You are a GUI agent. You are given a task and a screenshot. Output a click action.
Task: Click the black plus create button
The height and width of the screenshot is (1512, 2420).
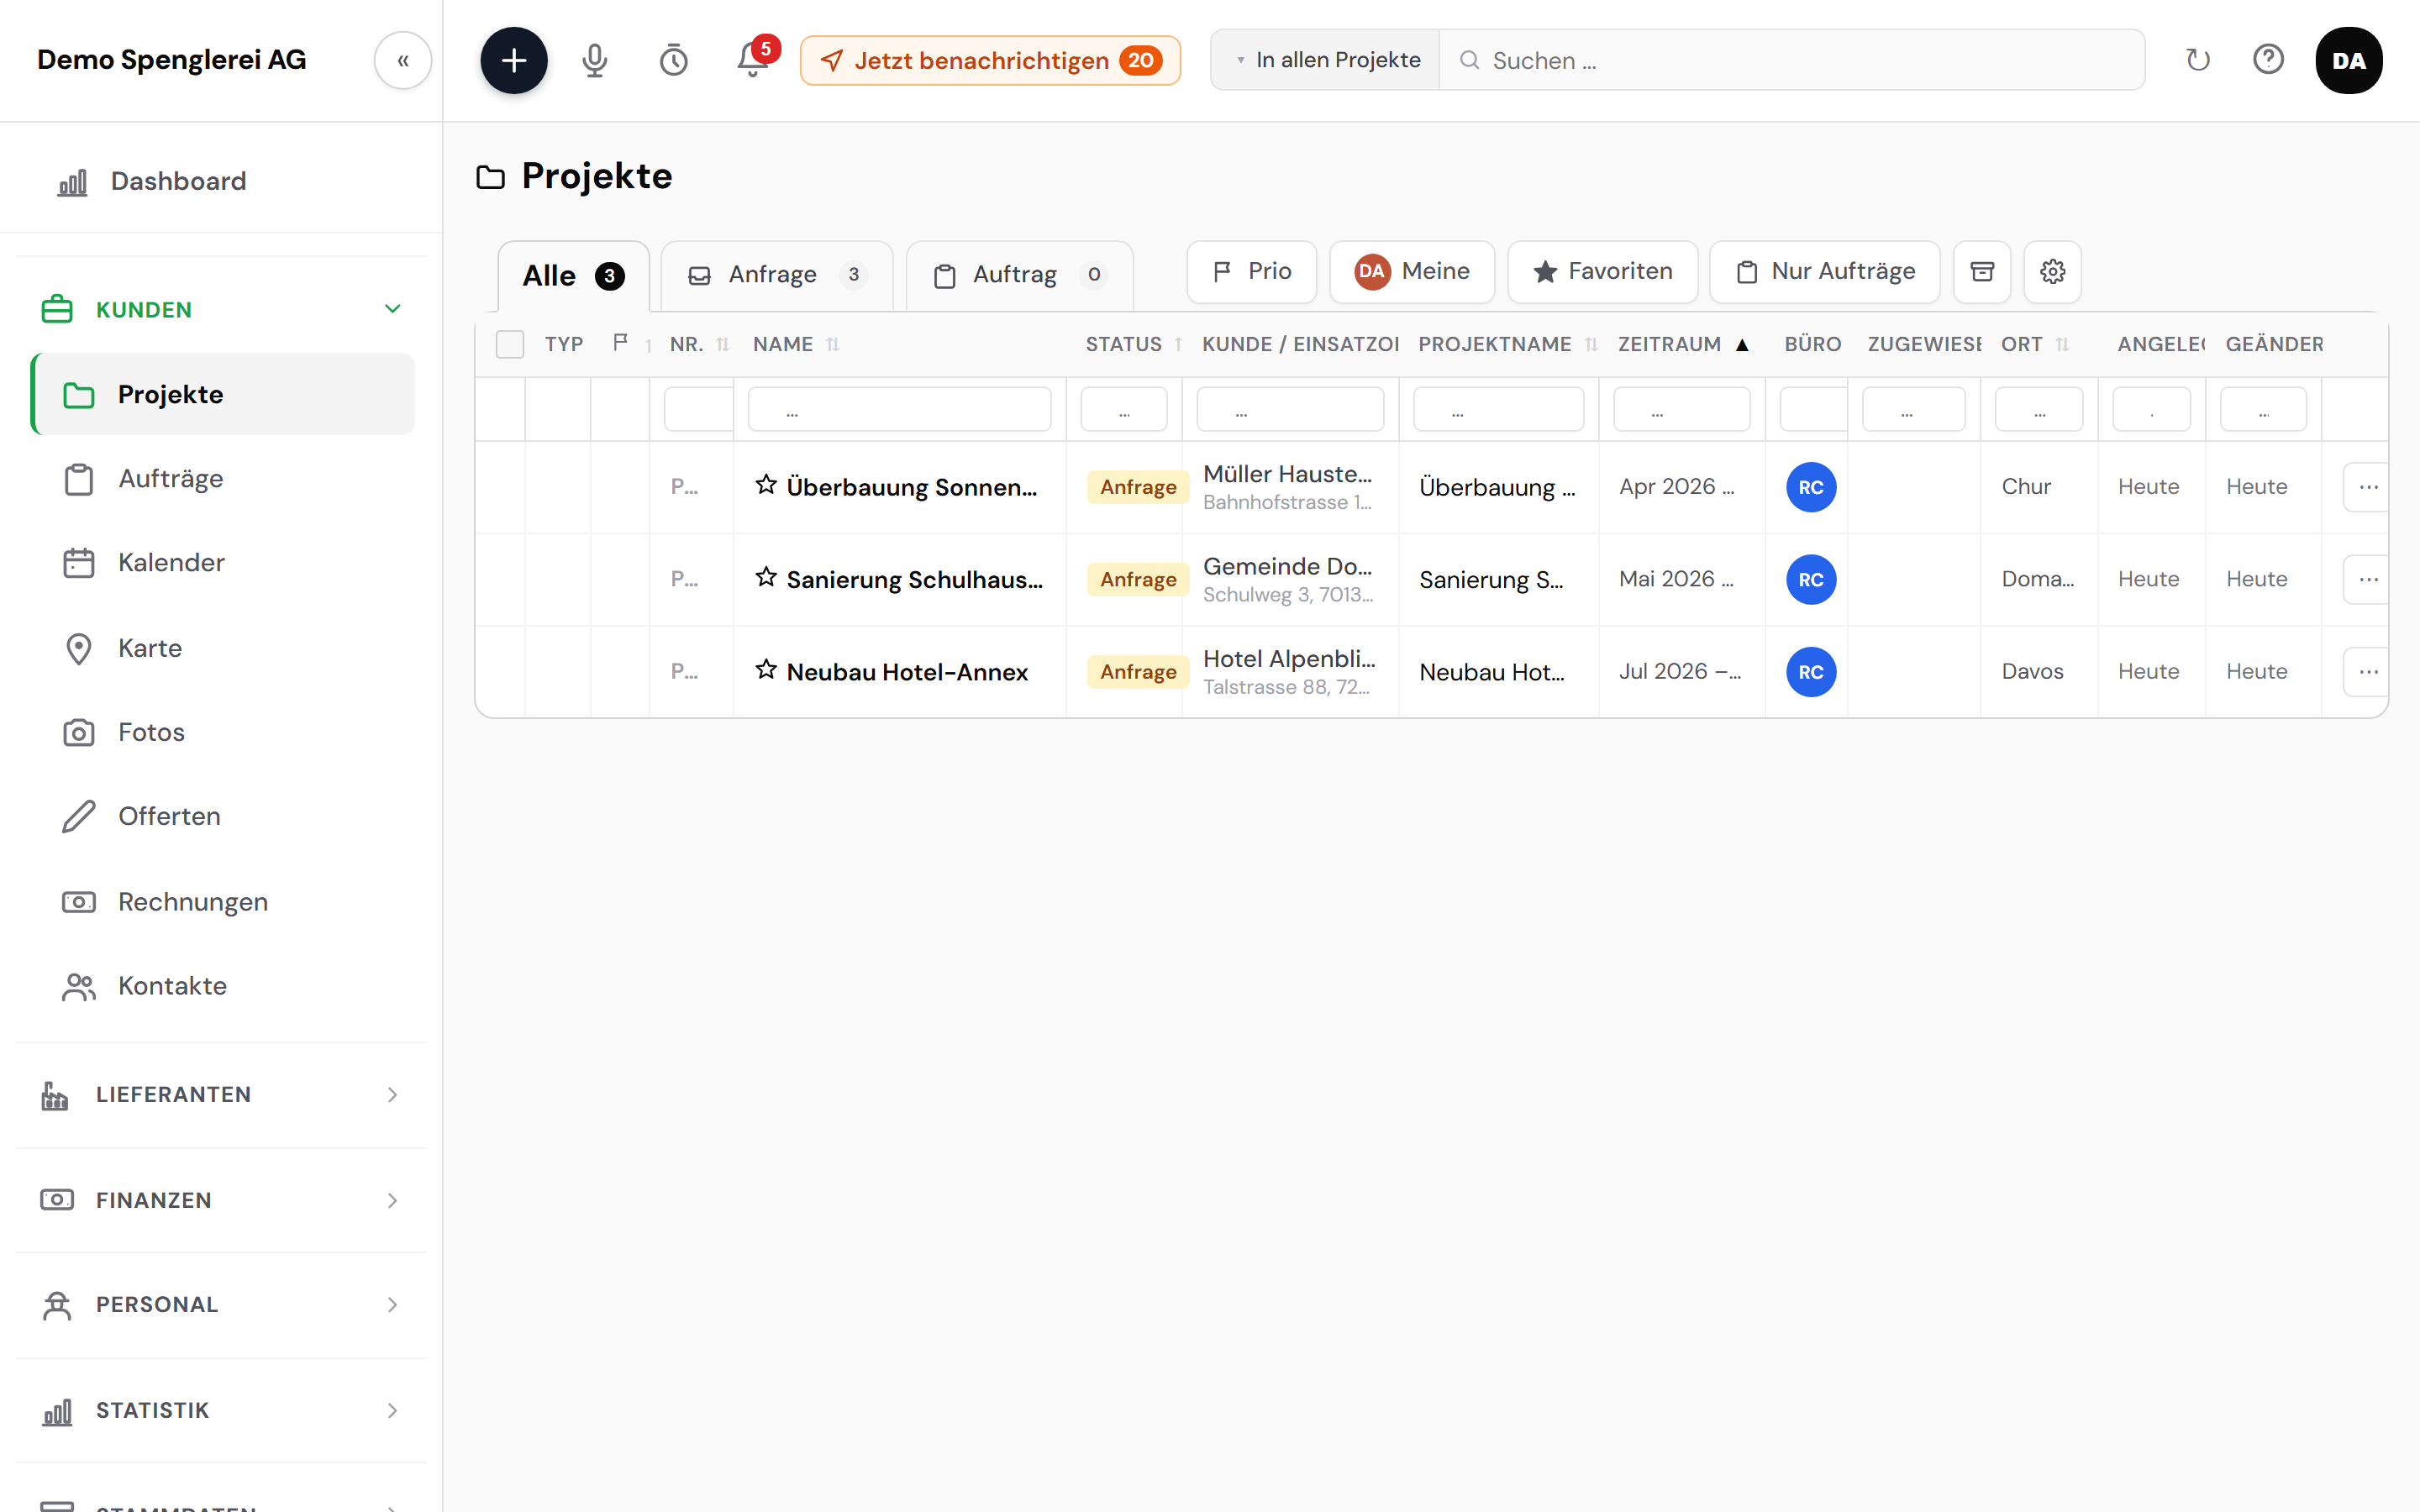tap(513, 60)
